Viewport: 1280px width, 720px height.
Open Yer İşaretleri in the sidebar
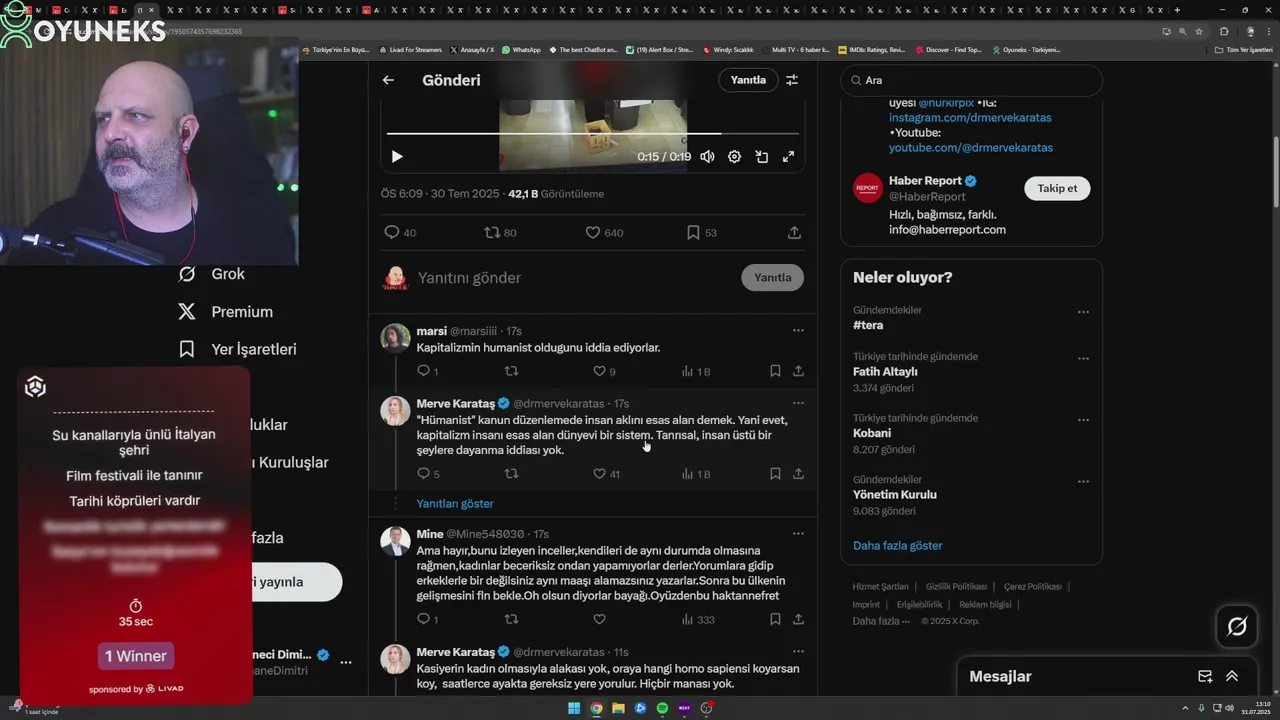(237, 349)
